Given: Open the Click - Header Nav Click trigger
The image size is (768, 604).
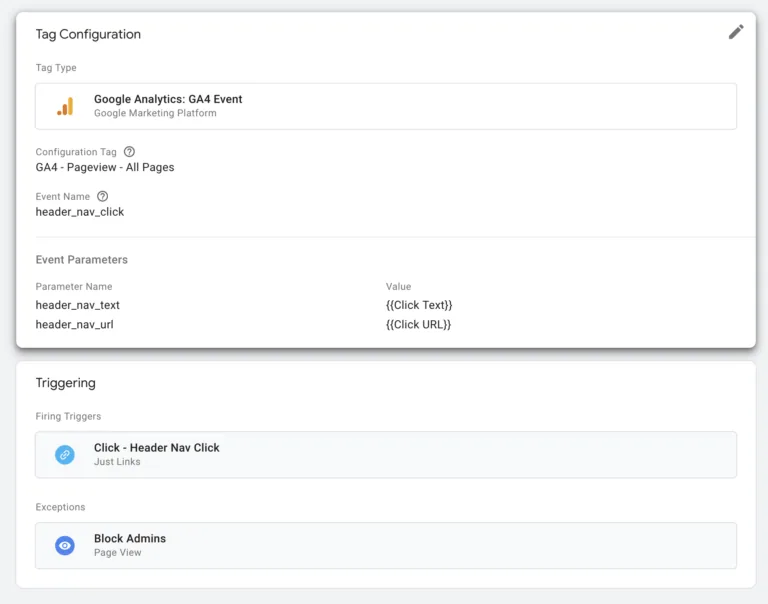Looking at the screenshot, I should [386, 455].
